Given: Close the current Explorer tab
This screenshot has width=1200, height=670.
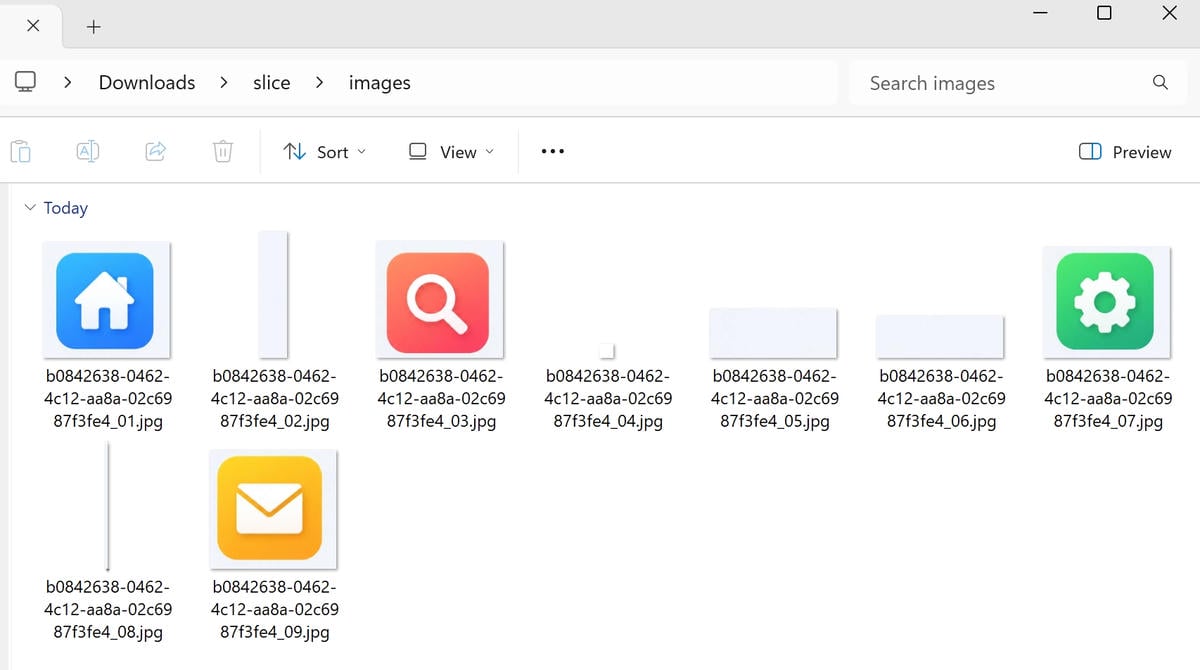Looking at the screenshot, I should coord(33,26).
